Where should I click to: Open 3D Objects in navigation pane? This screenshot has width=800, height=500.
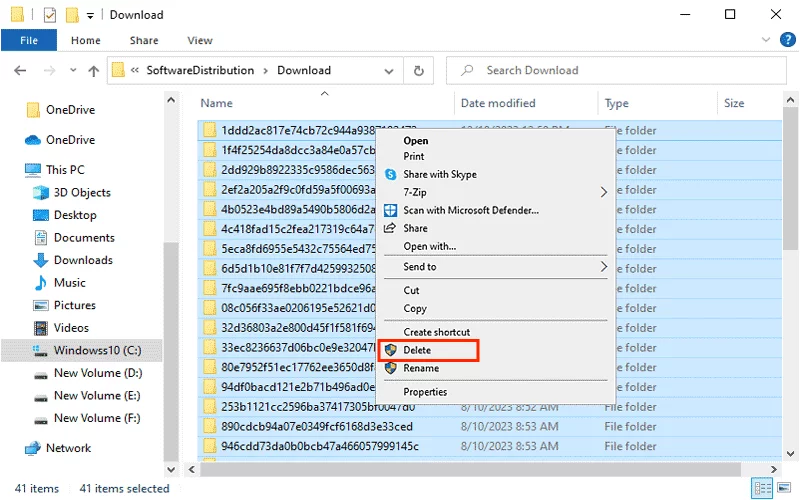coord(72,193)
